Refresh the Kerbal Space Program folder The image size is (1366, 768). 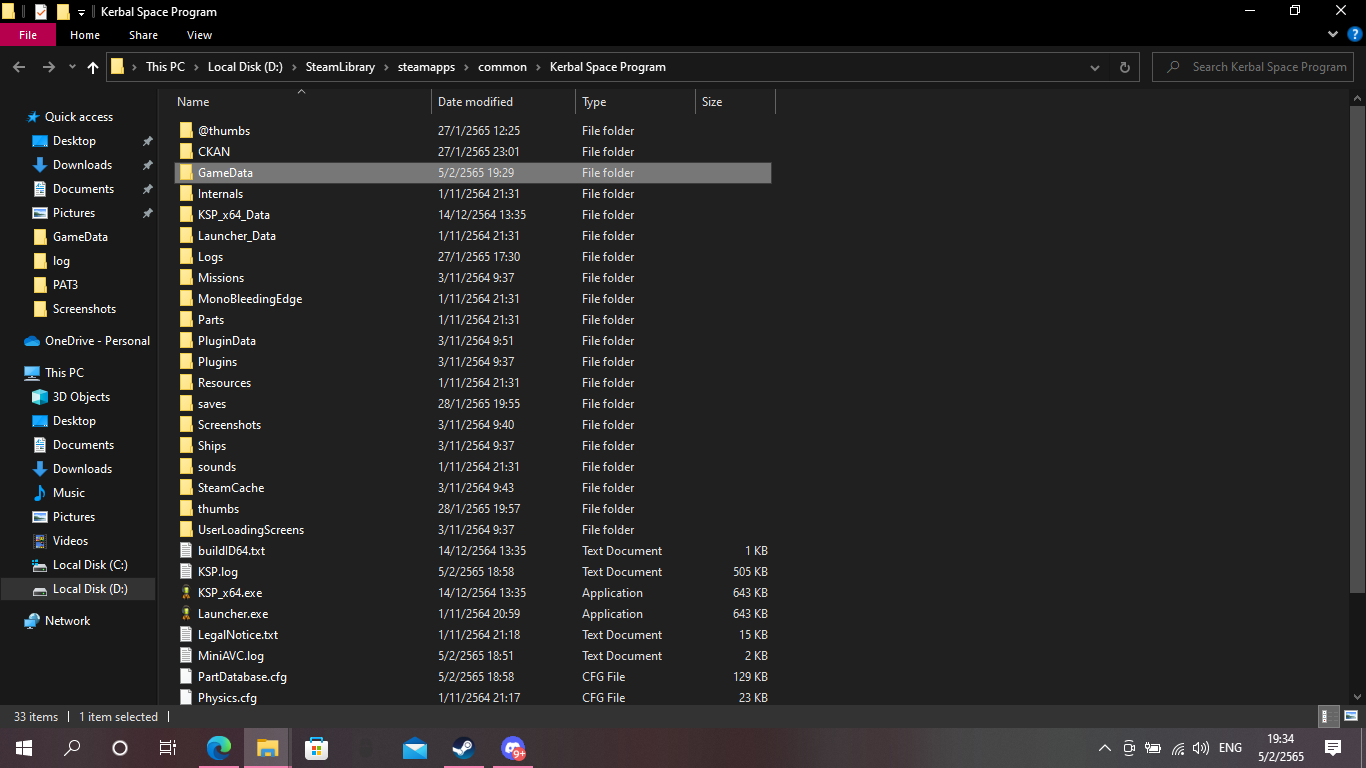pos(1125,67)
